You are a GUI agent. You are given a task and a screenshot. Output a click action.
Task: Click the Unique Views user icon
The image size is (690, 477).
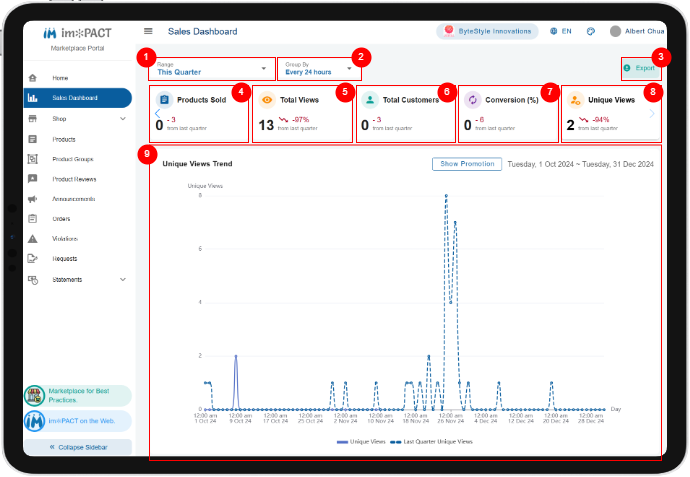(575, 100)
